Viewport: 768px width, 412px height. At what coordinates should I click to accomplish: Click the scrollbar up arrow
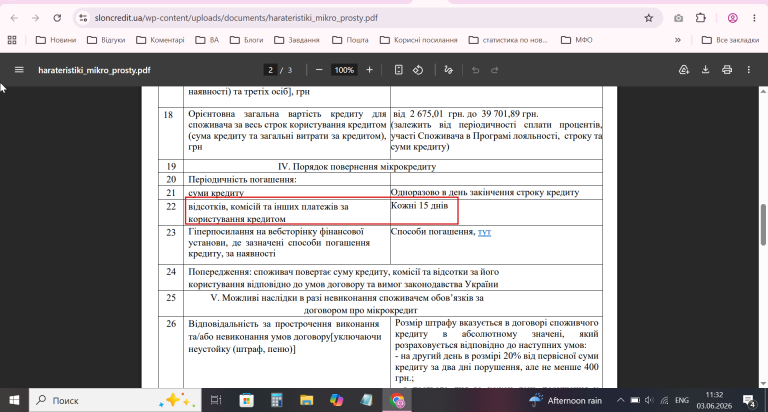(x=763, y=91)
